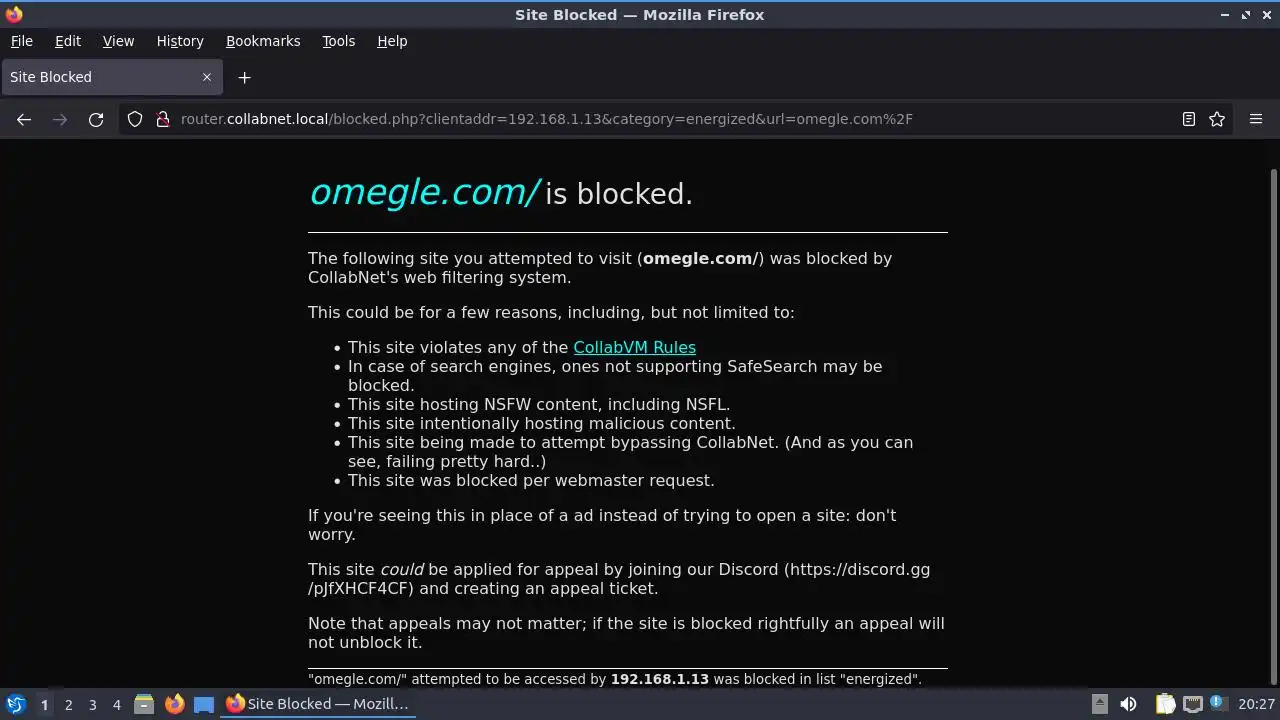Reload the blocked page
Screen dimensions: 1280x720
(96, 119)
